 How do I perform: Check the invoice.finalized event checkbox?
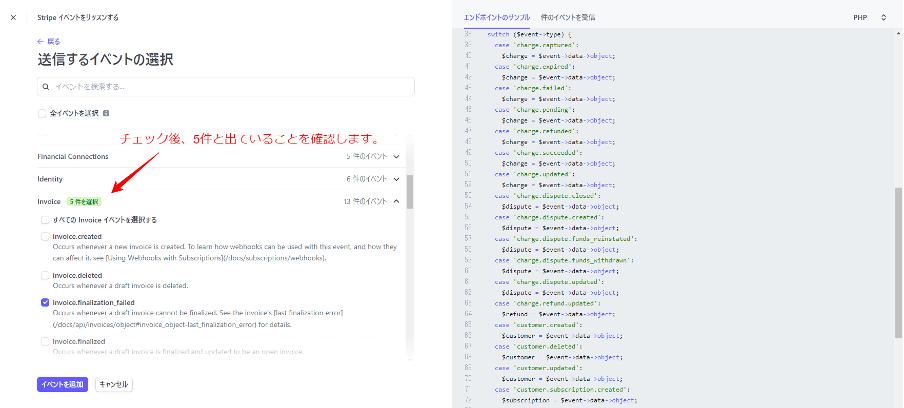coord(46,341)
